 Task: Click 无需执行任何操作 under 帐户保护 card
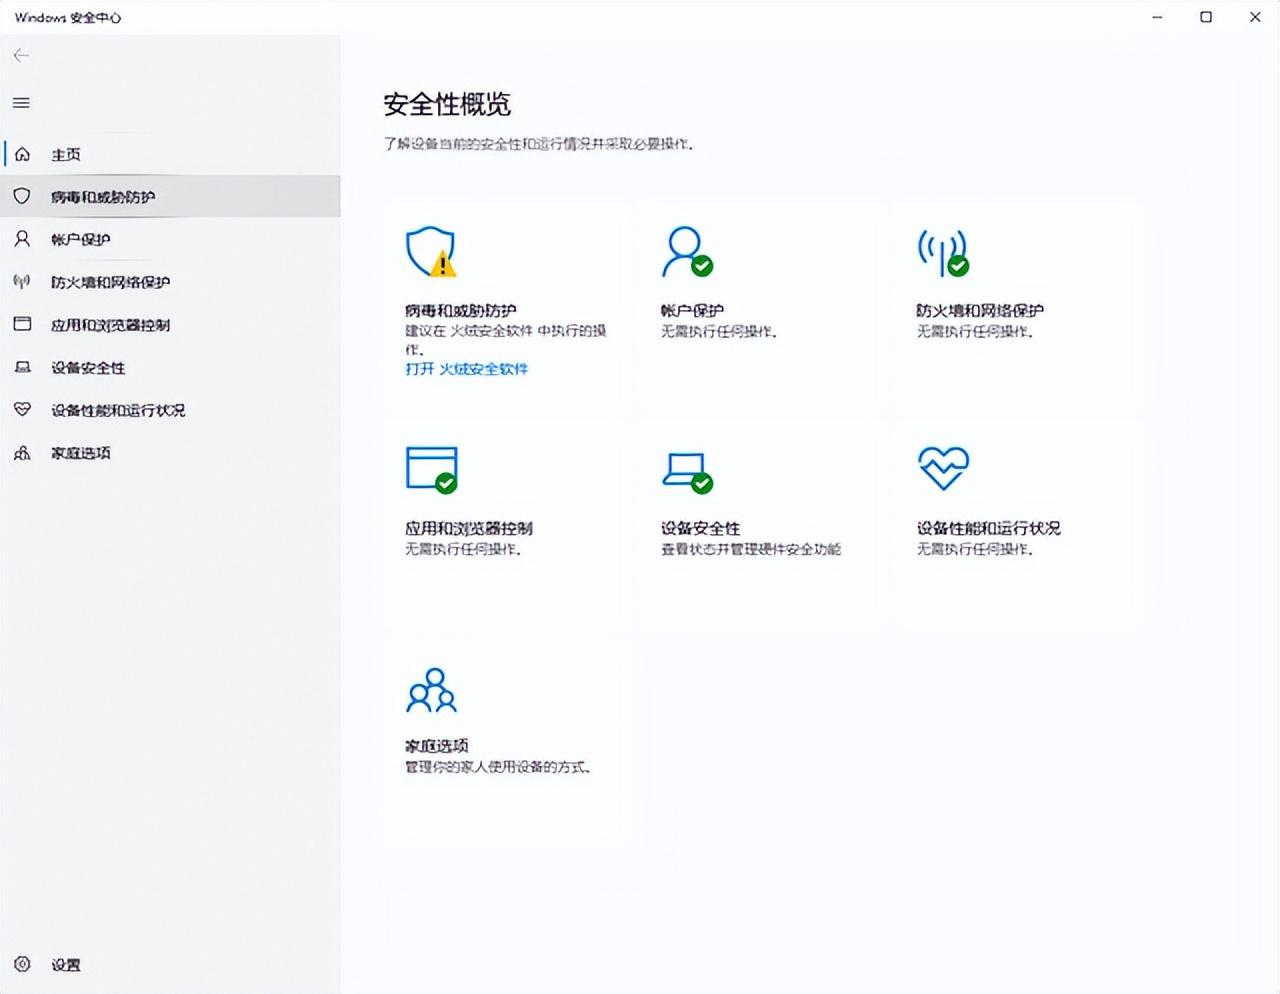[719, 331]
